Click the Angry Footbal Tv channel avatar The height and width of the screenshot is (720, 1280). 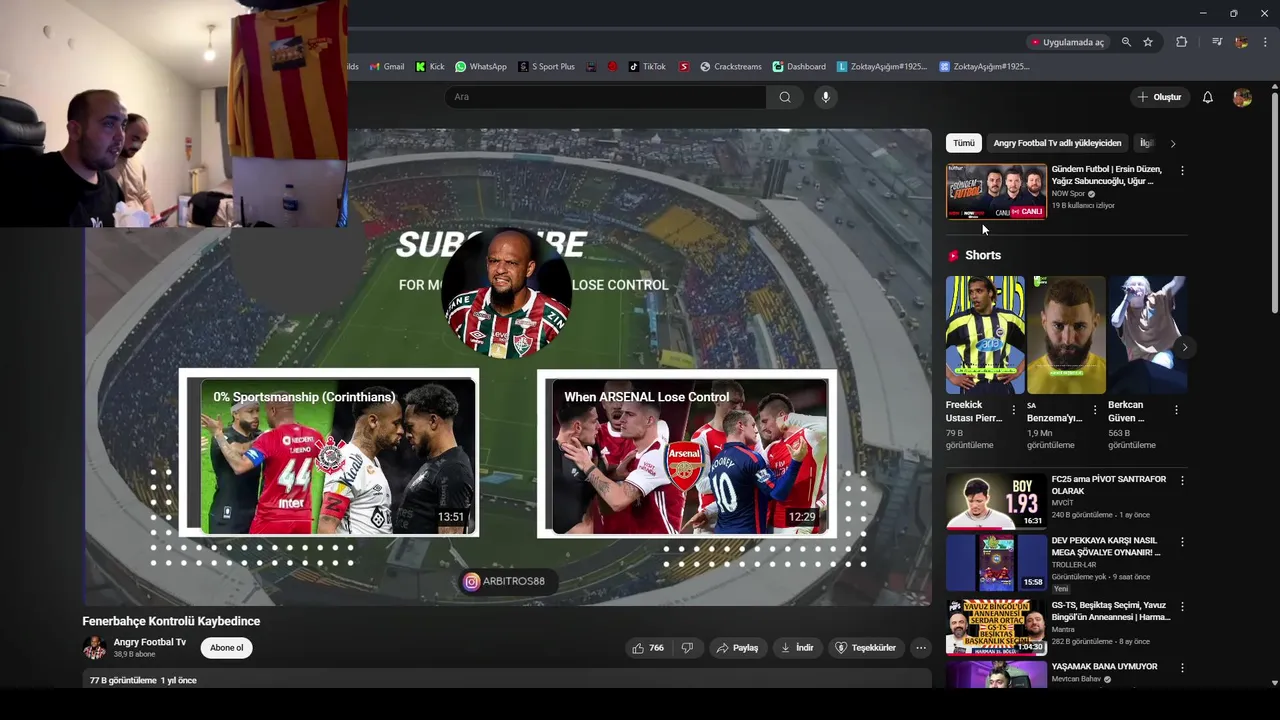click(94, 648)
